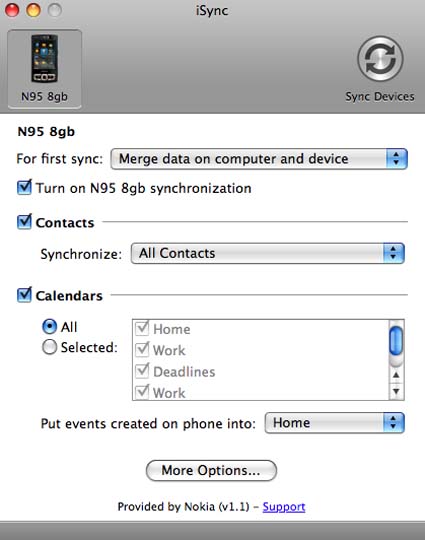Open the Synchronize All Contacts dropdown
The width and height of the screenshot is (425, 540).
click(x=268, y=253)
